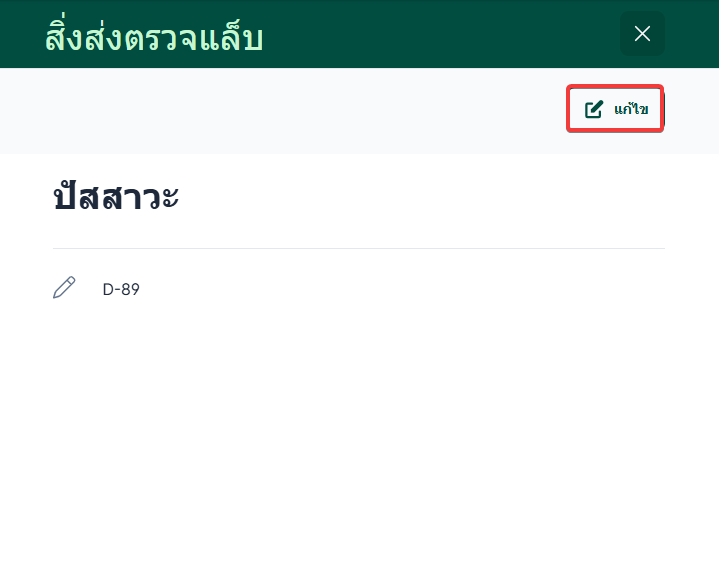
Task: Click the large bold ปัสสาวะ title
Action: [116, 198]
